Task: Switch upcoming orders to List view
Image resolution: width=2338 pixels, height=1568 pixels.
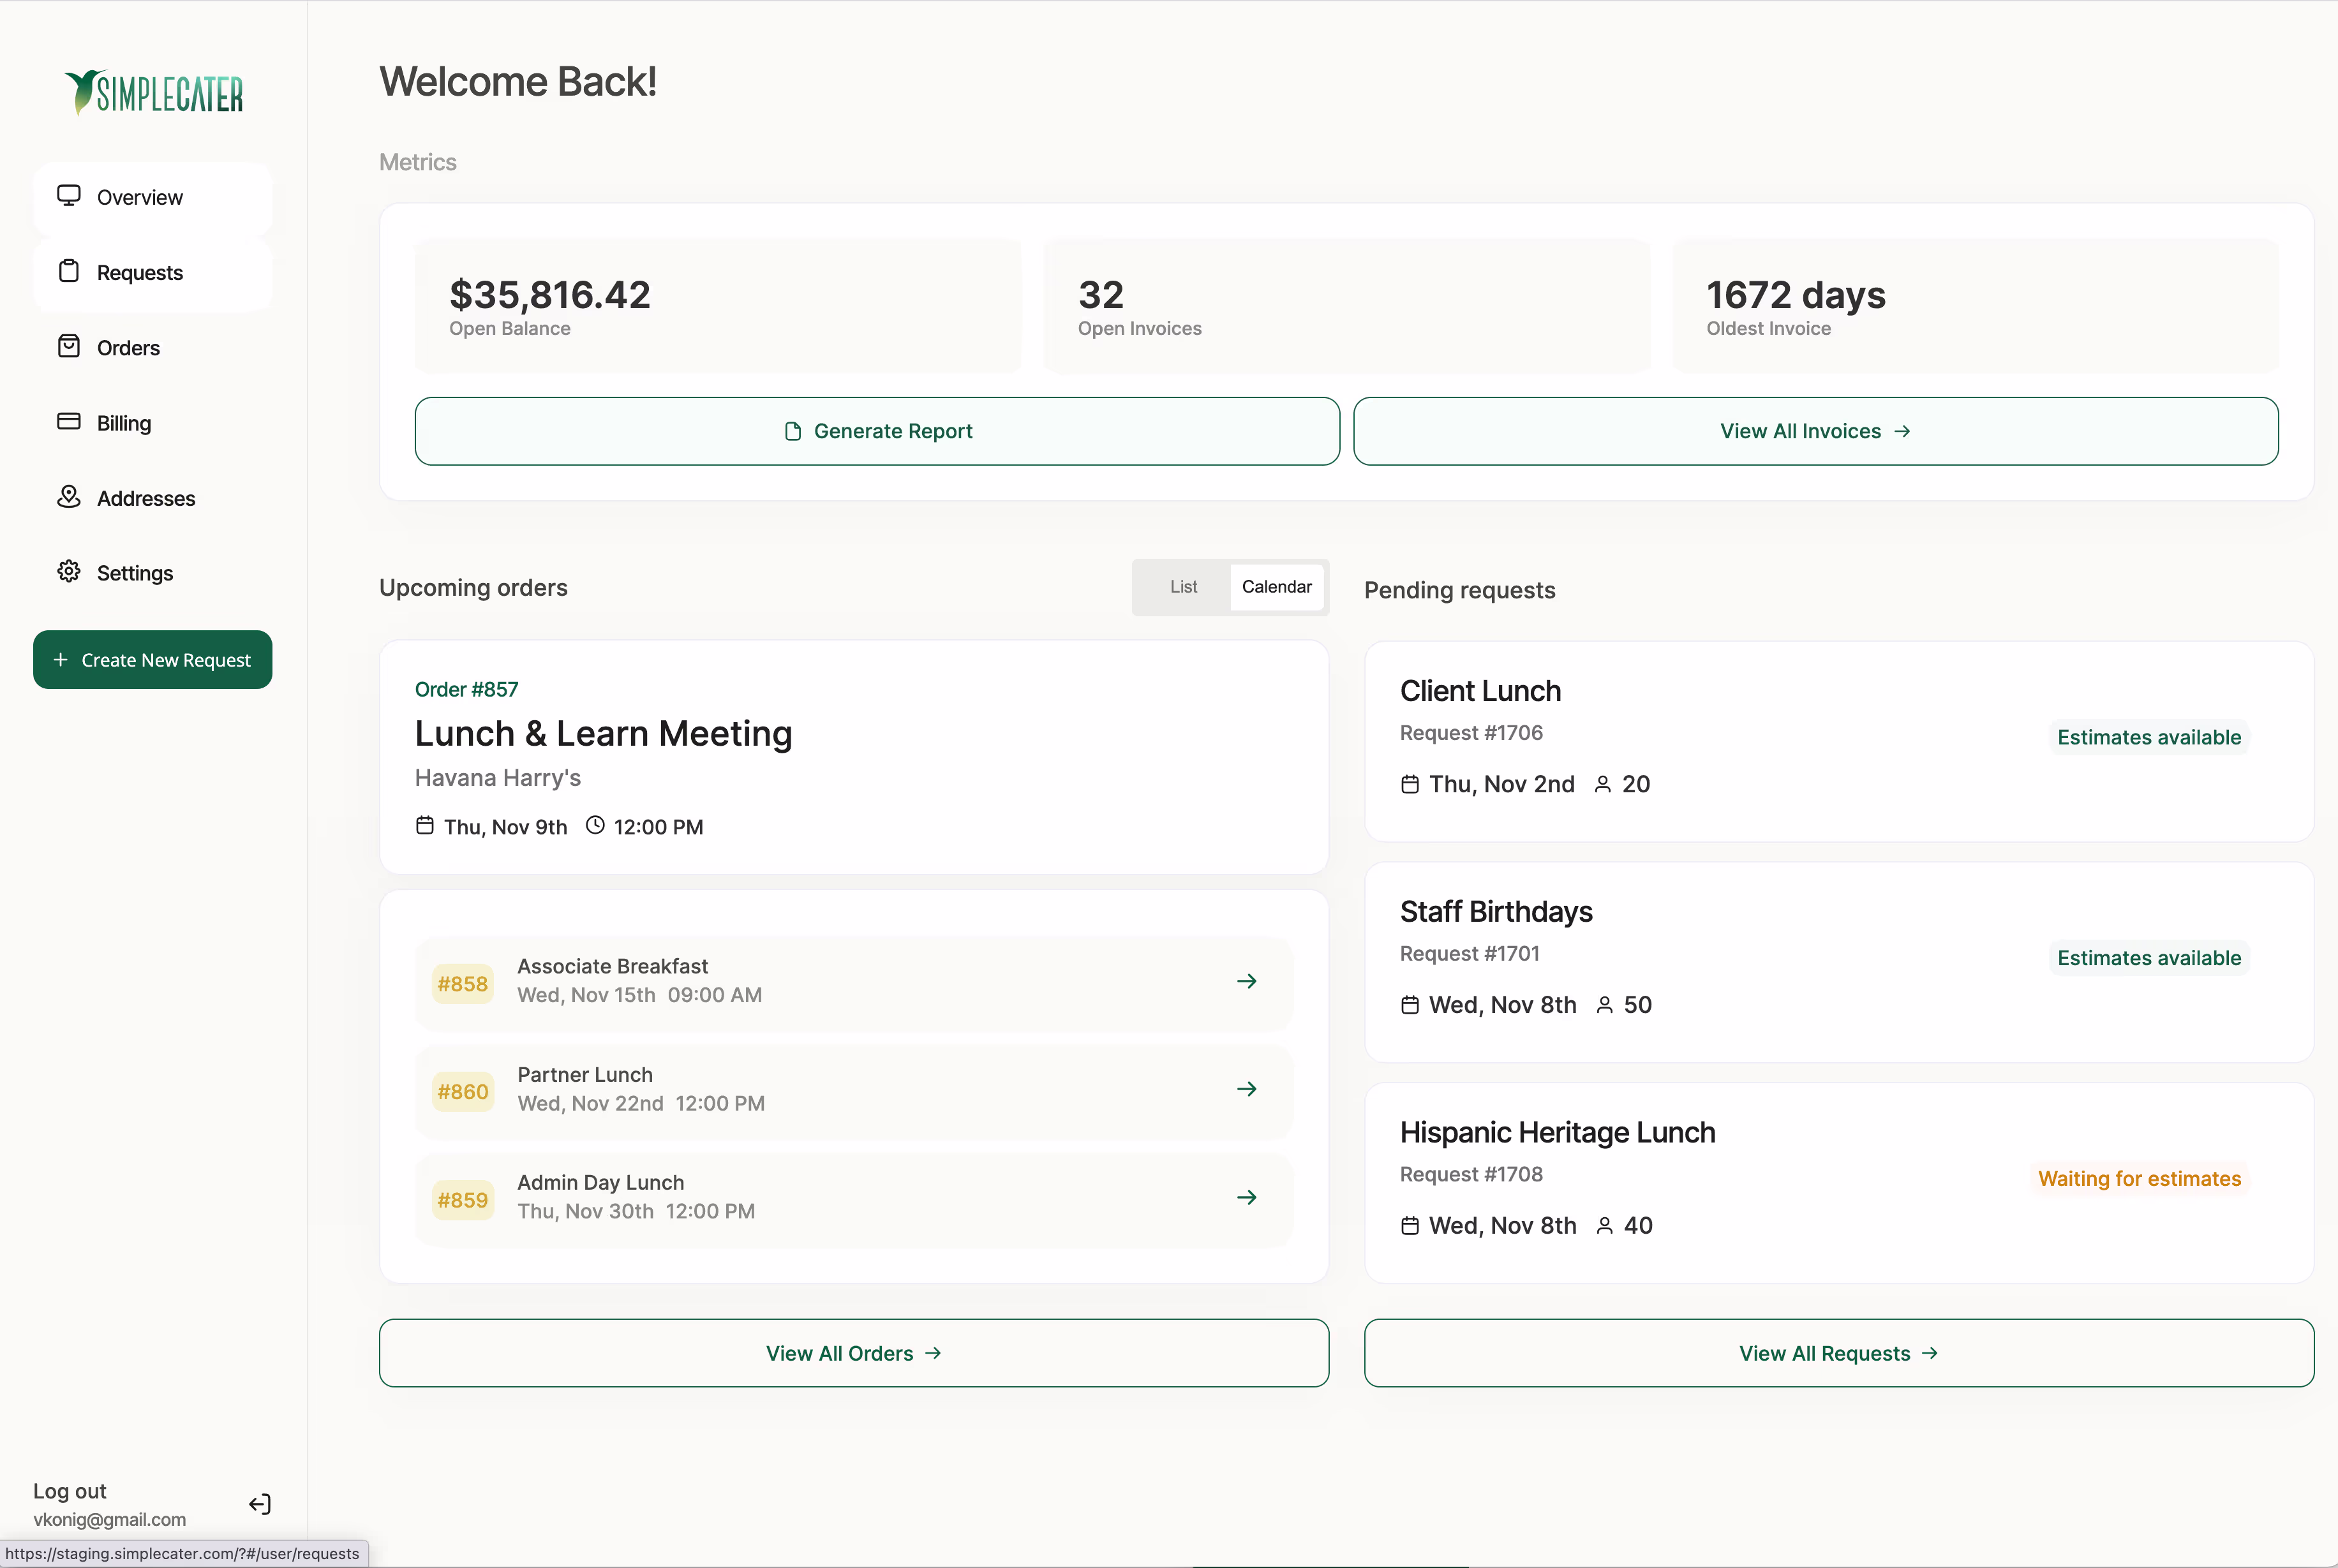Action: (1183, 587)
